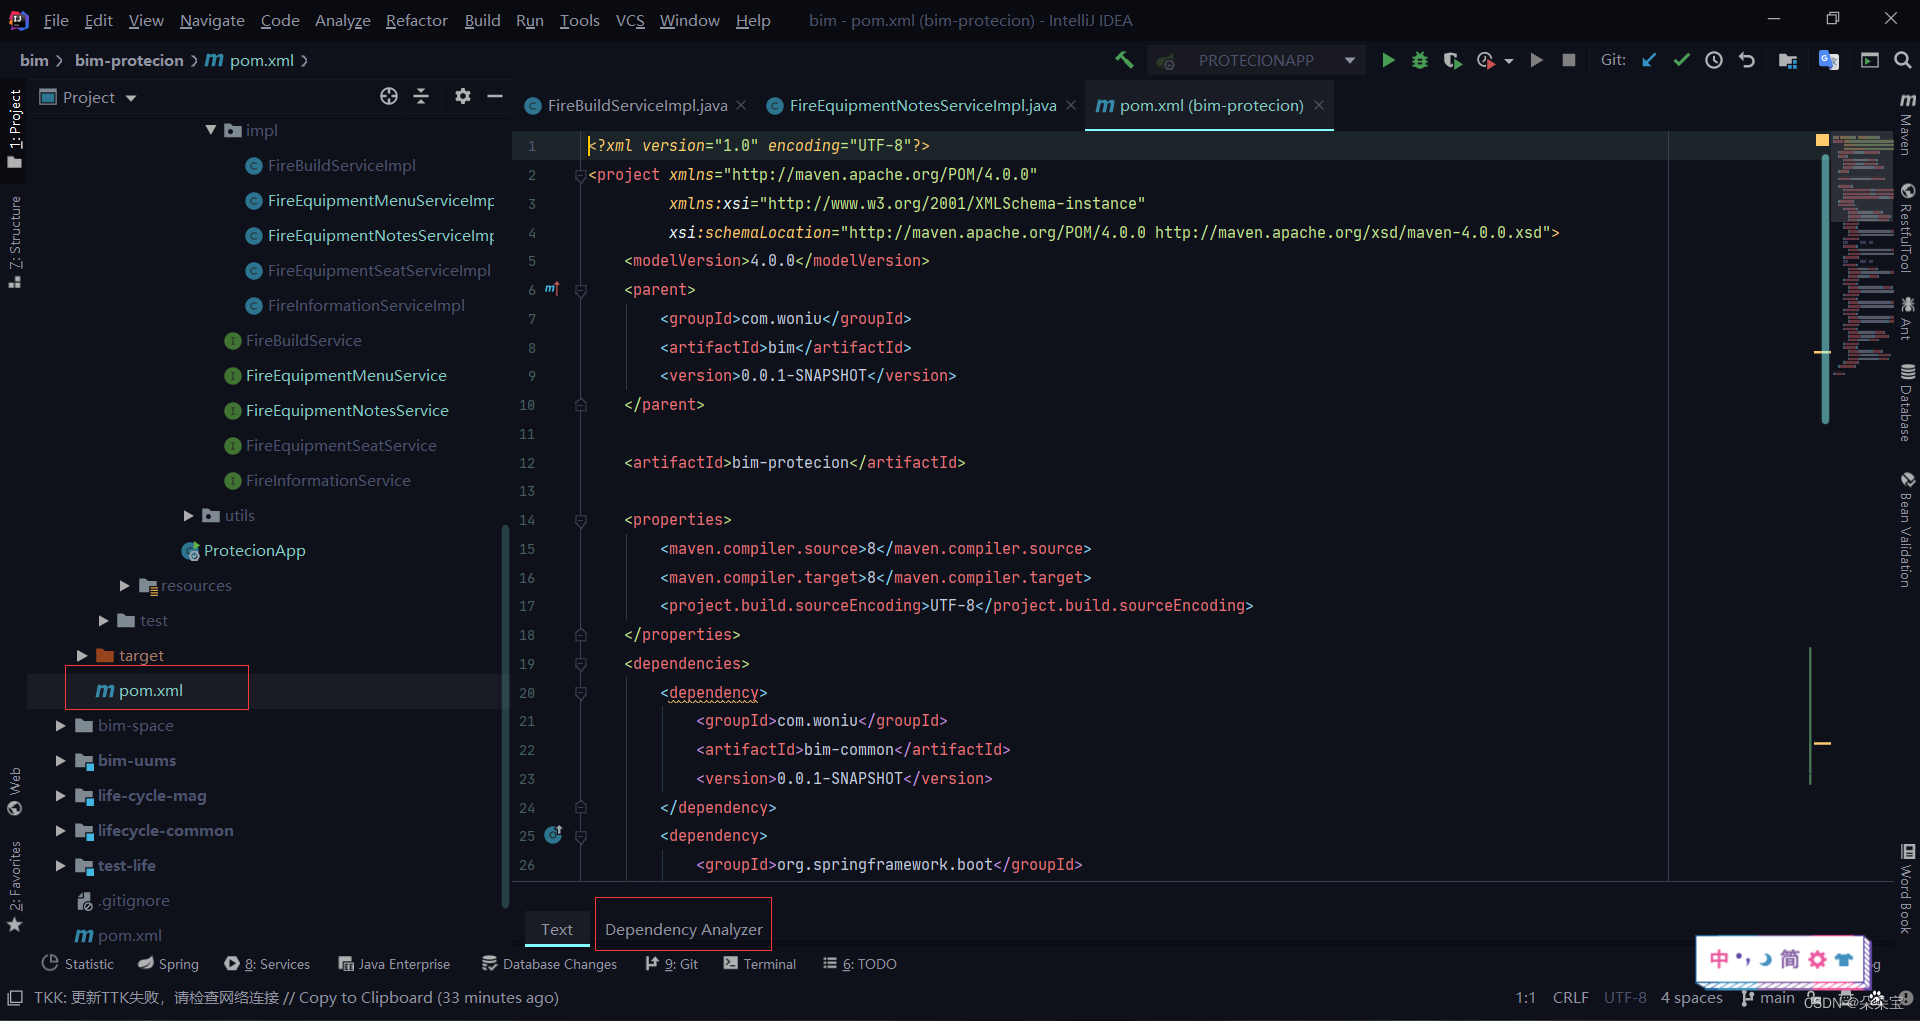Collapse the impl folder
1920x1021 pixels.
211,130
